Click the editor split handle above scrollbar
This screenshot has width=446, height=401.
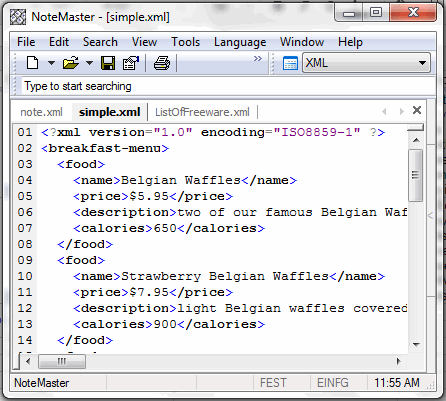point(415,128)
